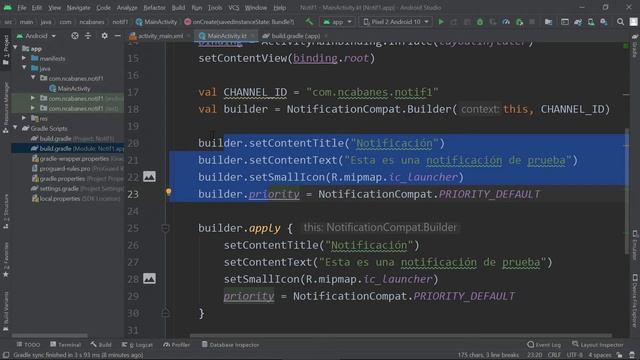Collapse the app module tree node
The height and width of the screenshot is (360, 640).
(16, 48)
